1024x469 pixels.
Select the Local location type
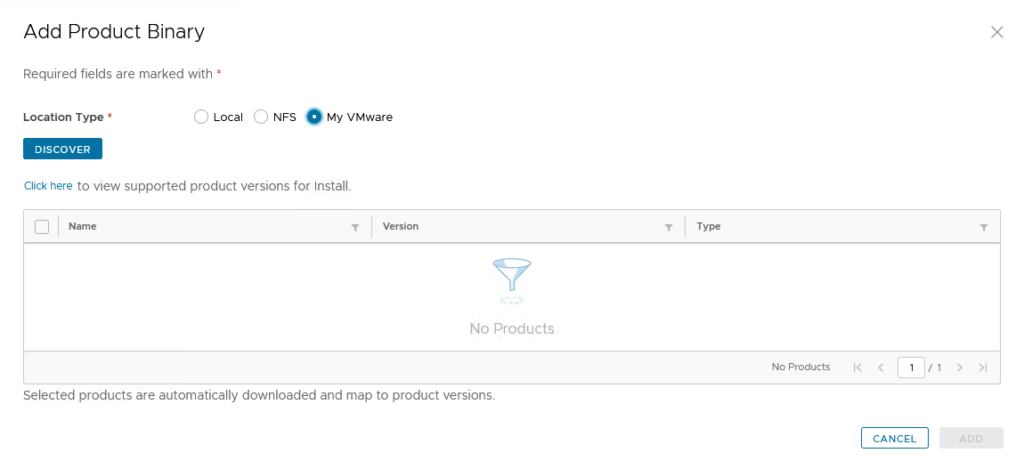pyautogui.click(x=201, y=117)
